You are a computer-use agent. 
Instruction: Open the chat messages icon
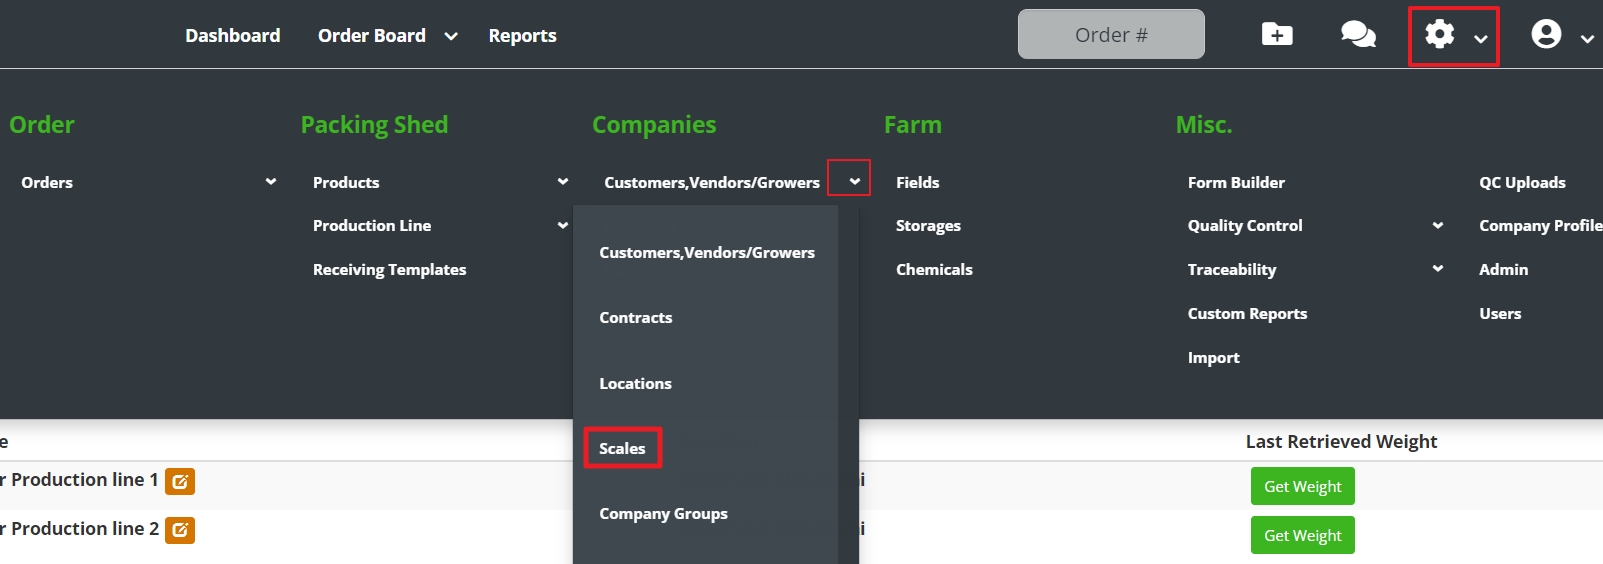pyautogui.click(x=1357, y=35)
